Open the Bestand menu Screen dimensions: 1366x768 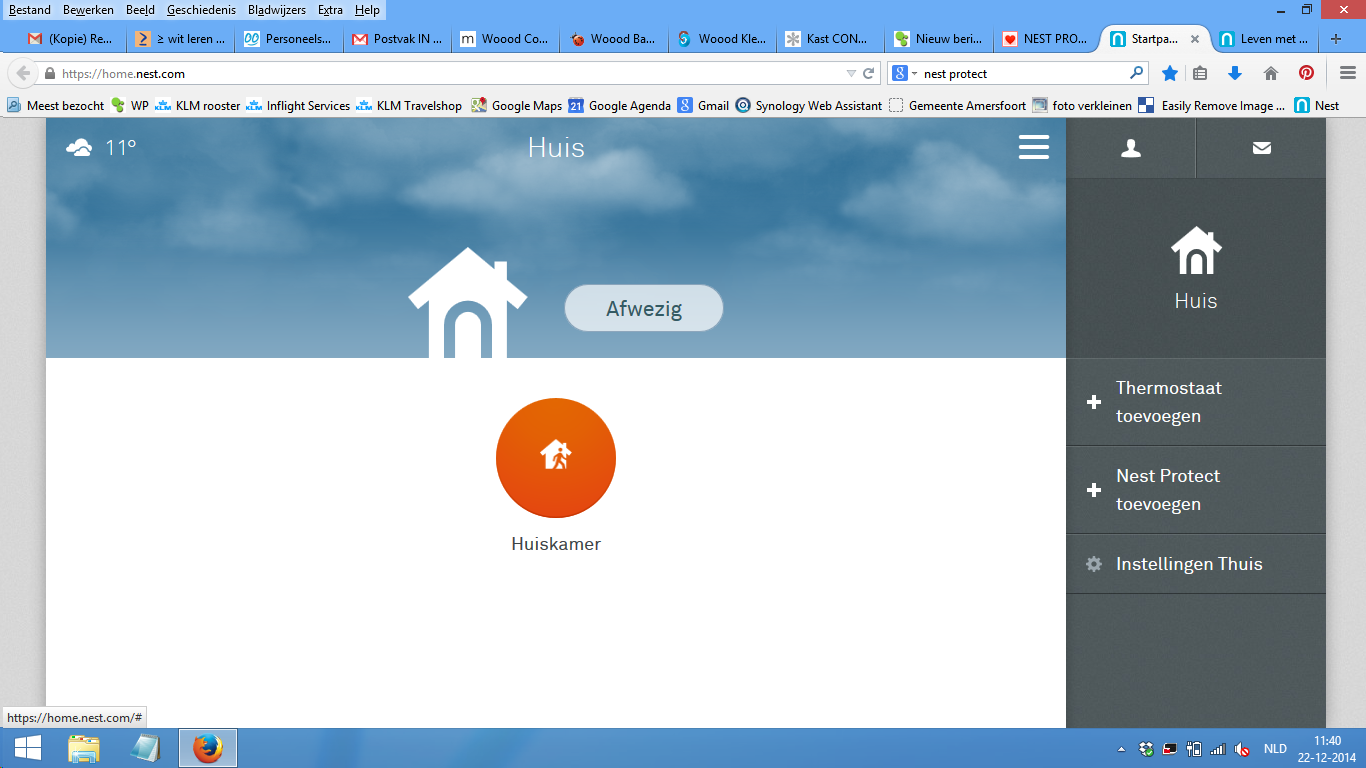(30, 10)
